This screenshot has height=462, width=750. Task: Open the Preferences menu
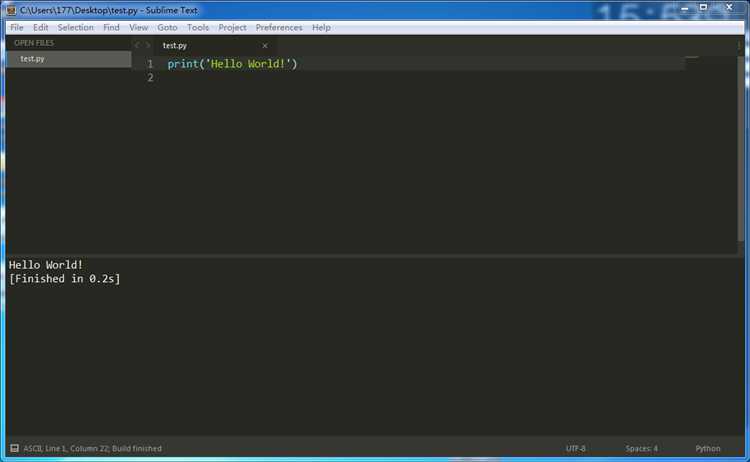pos(279,27)
